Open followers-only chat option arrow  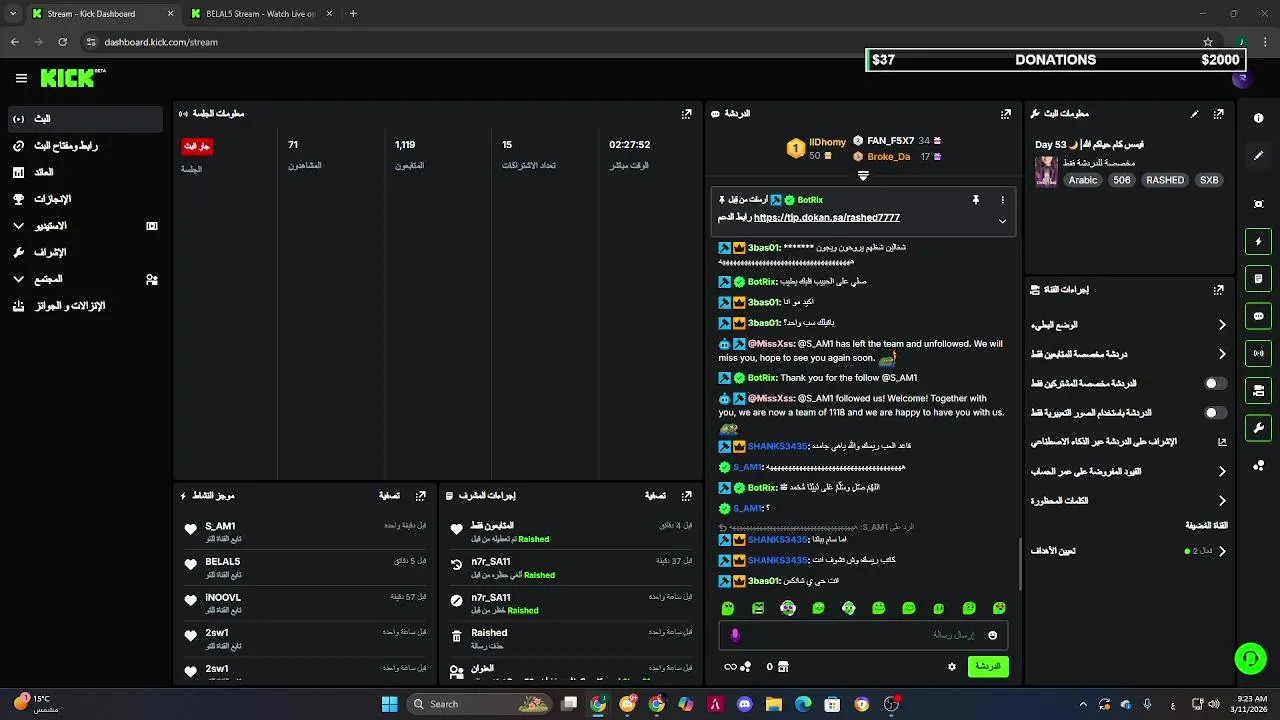click(1222, 354)
